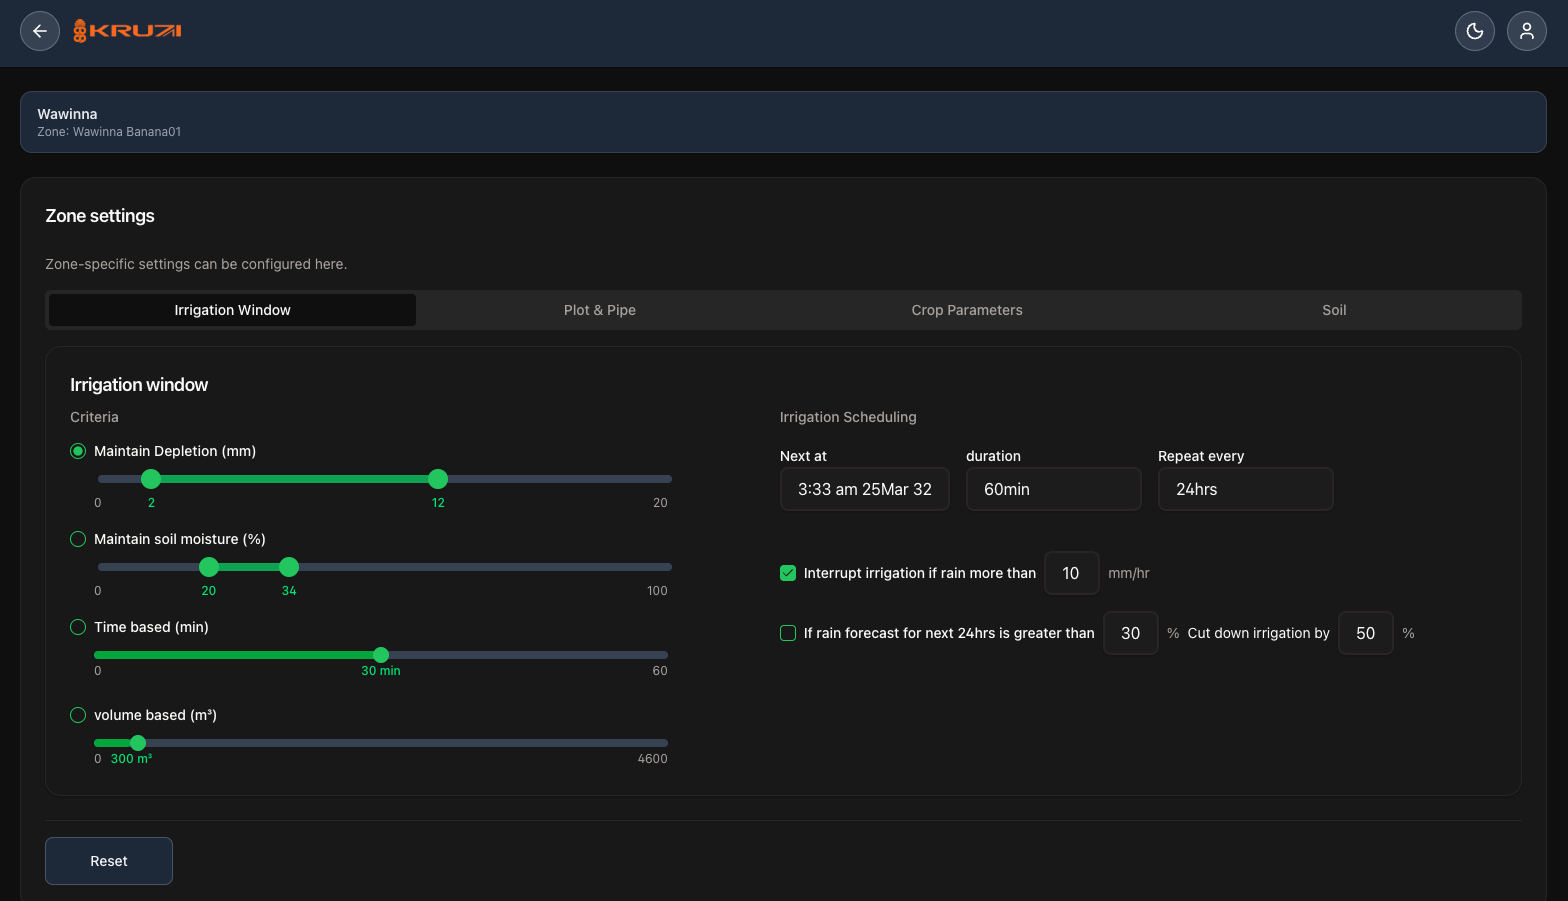Open the Soil tab
Image resolution: width=1568 pixels, height=901 pixels.
pyautogui.click(x=1334, y=310)
